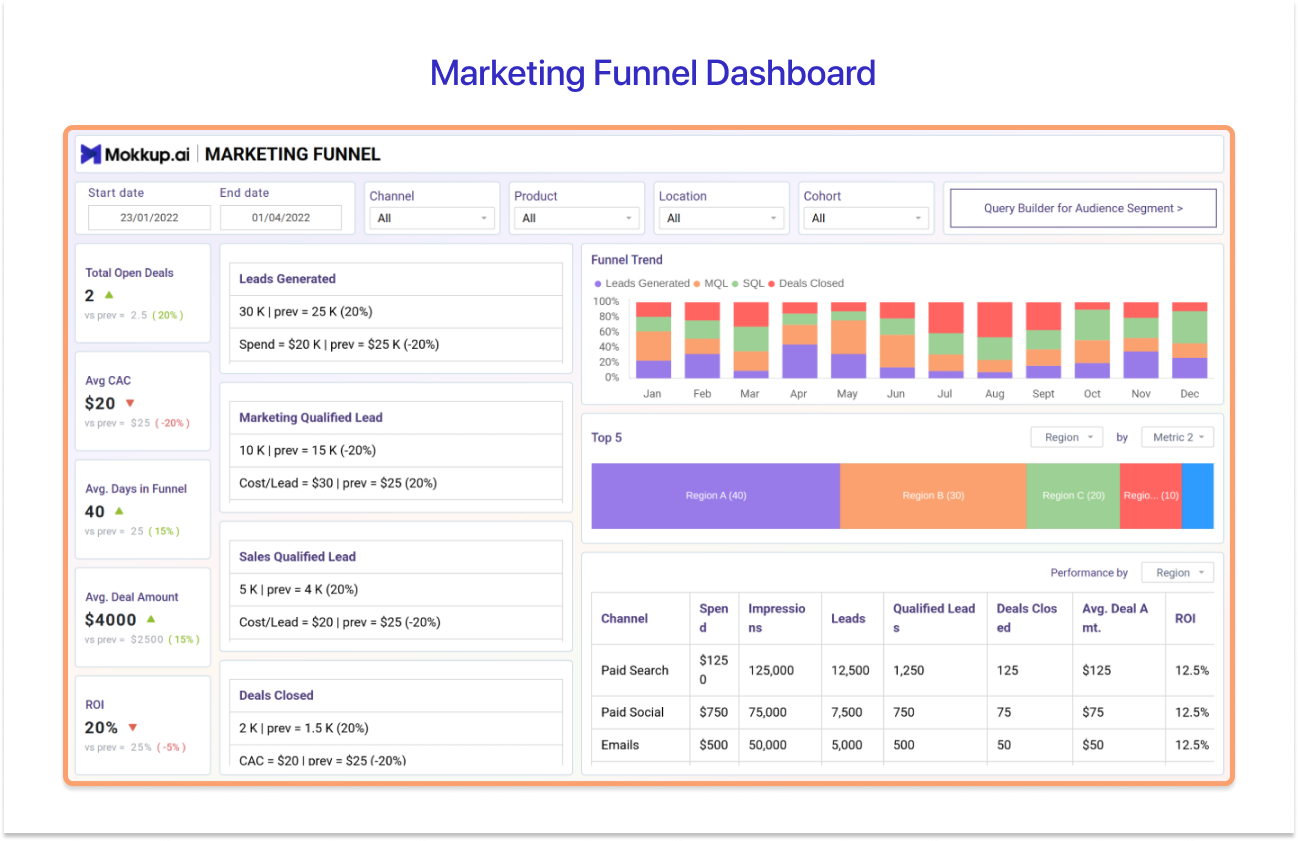The width and height of the screenshot is (1298, 841).
Task: Click 'Spend = $20 K | prev = $25 K' row
Action: click(x=396, y=345)
